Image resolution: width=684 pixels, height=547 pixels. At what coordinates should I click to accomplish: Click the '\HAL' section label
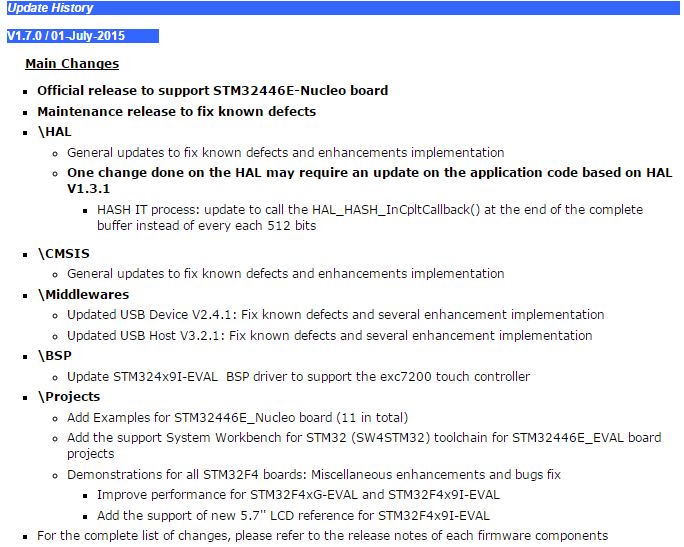pos(55,132)
